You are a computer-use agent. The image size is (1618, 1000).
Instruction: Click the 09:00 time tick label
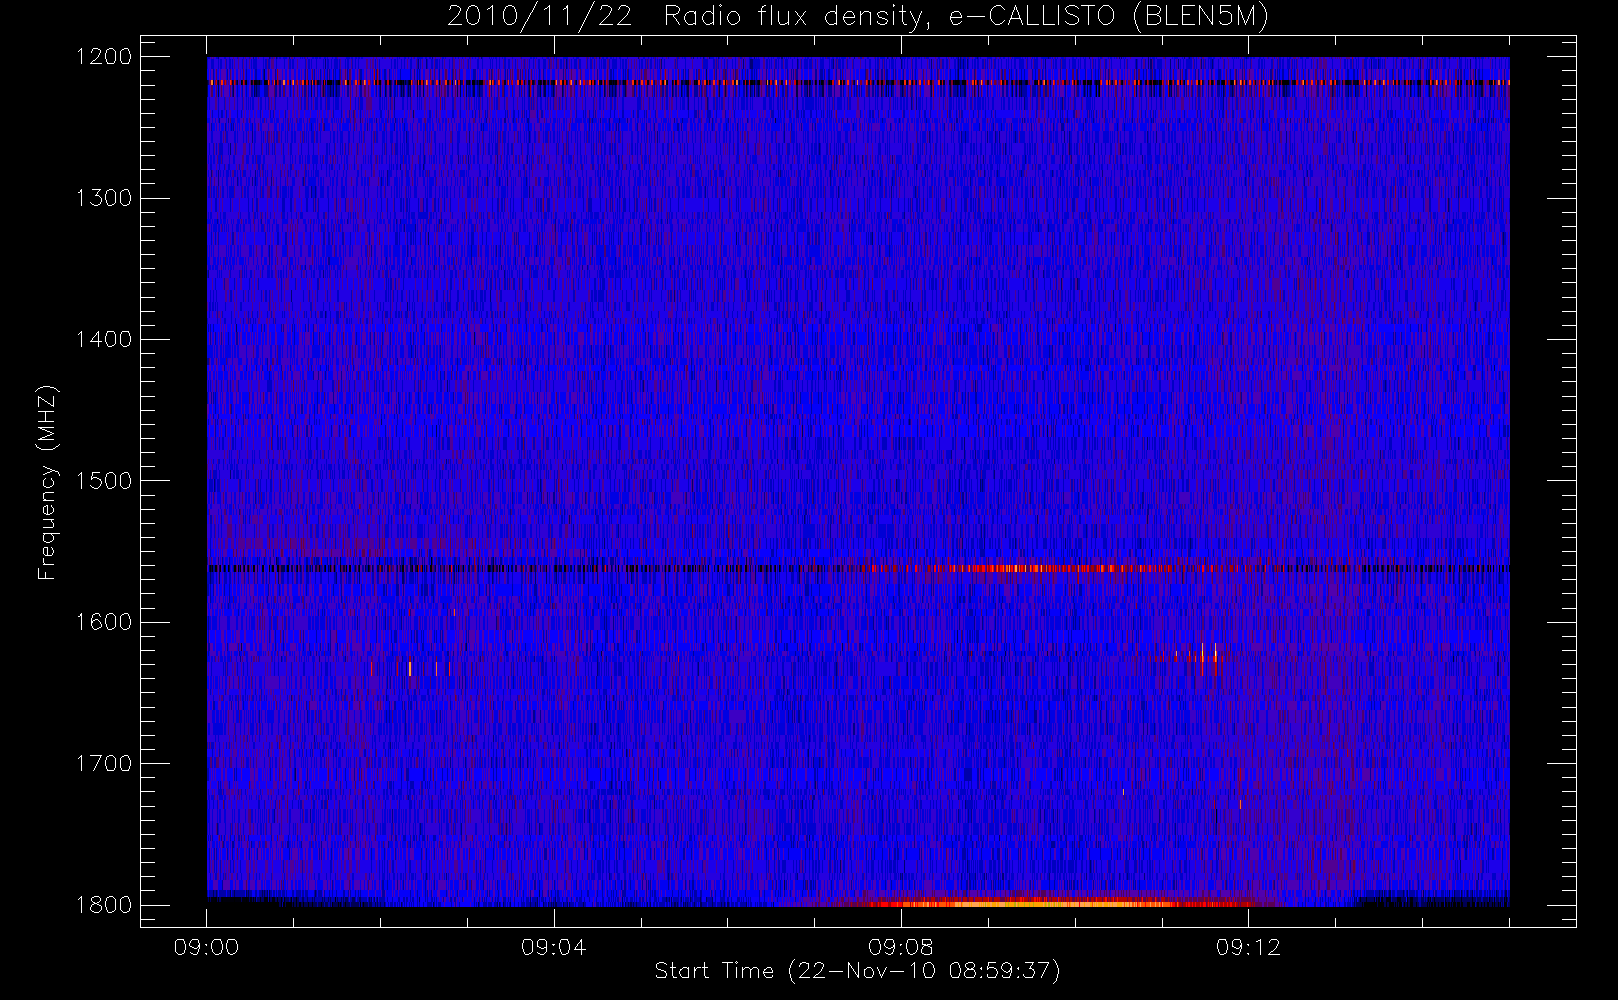pos(206,947)
